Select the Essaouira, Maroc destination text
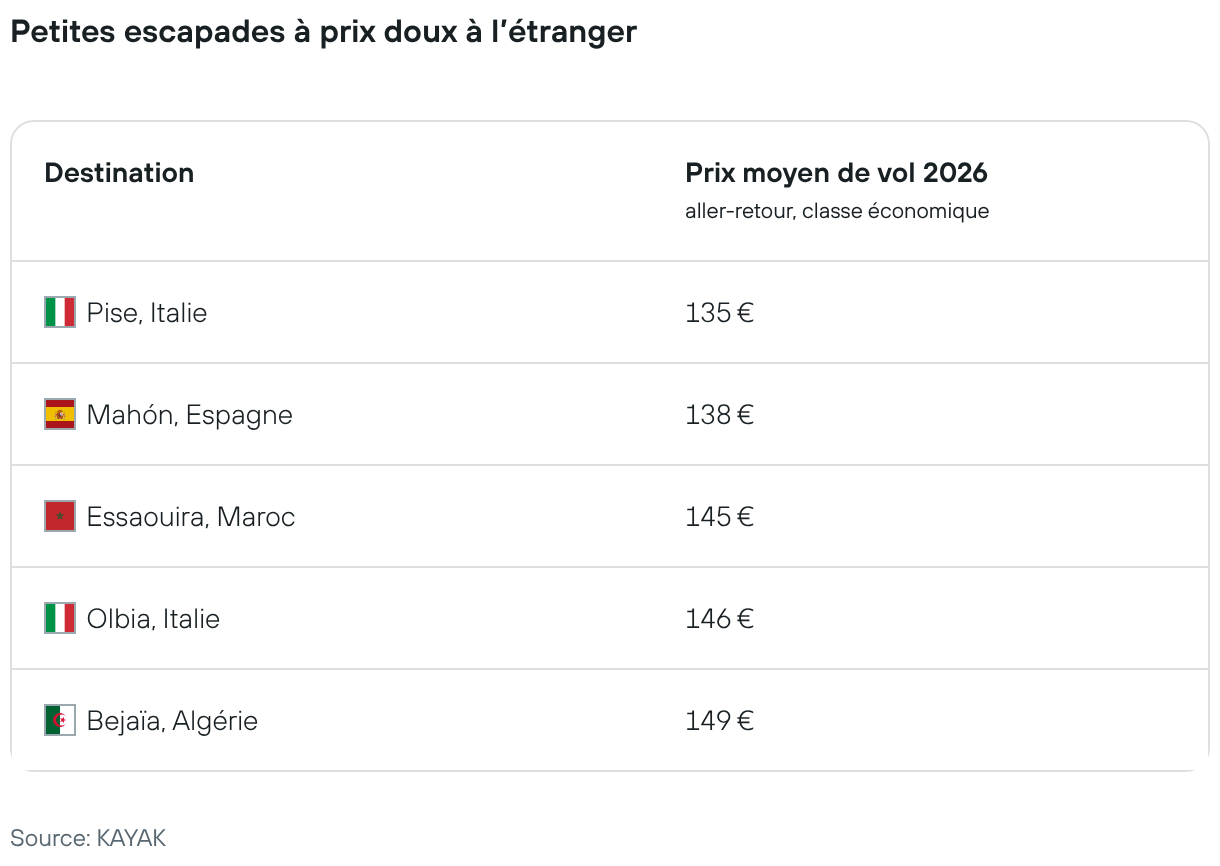 pyautogui.click(x=191, y=517)
